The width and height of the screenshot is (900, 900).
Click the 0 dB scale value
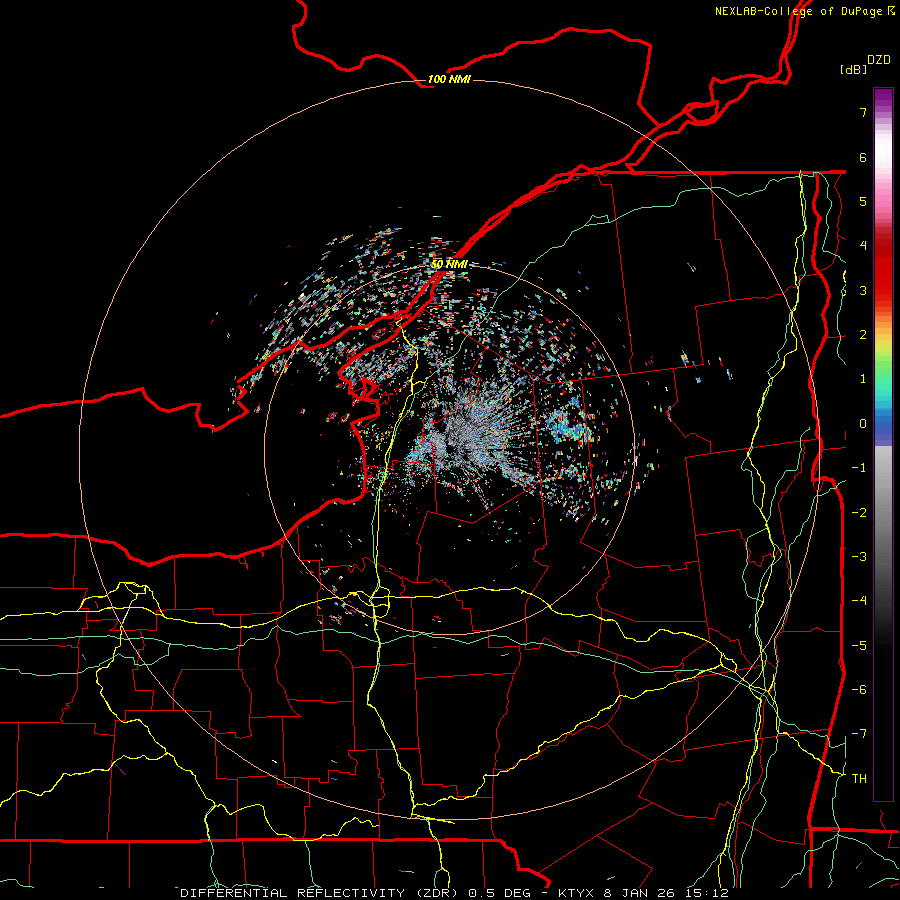(863, 424)
